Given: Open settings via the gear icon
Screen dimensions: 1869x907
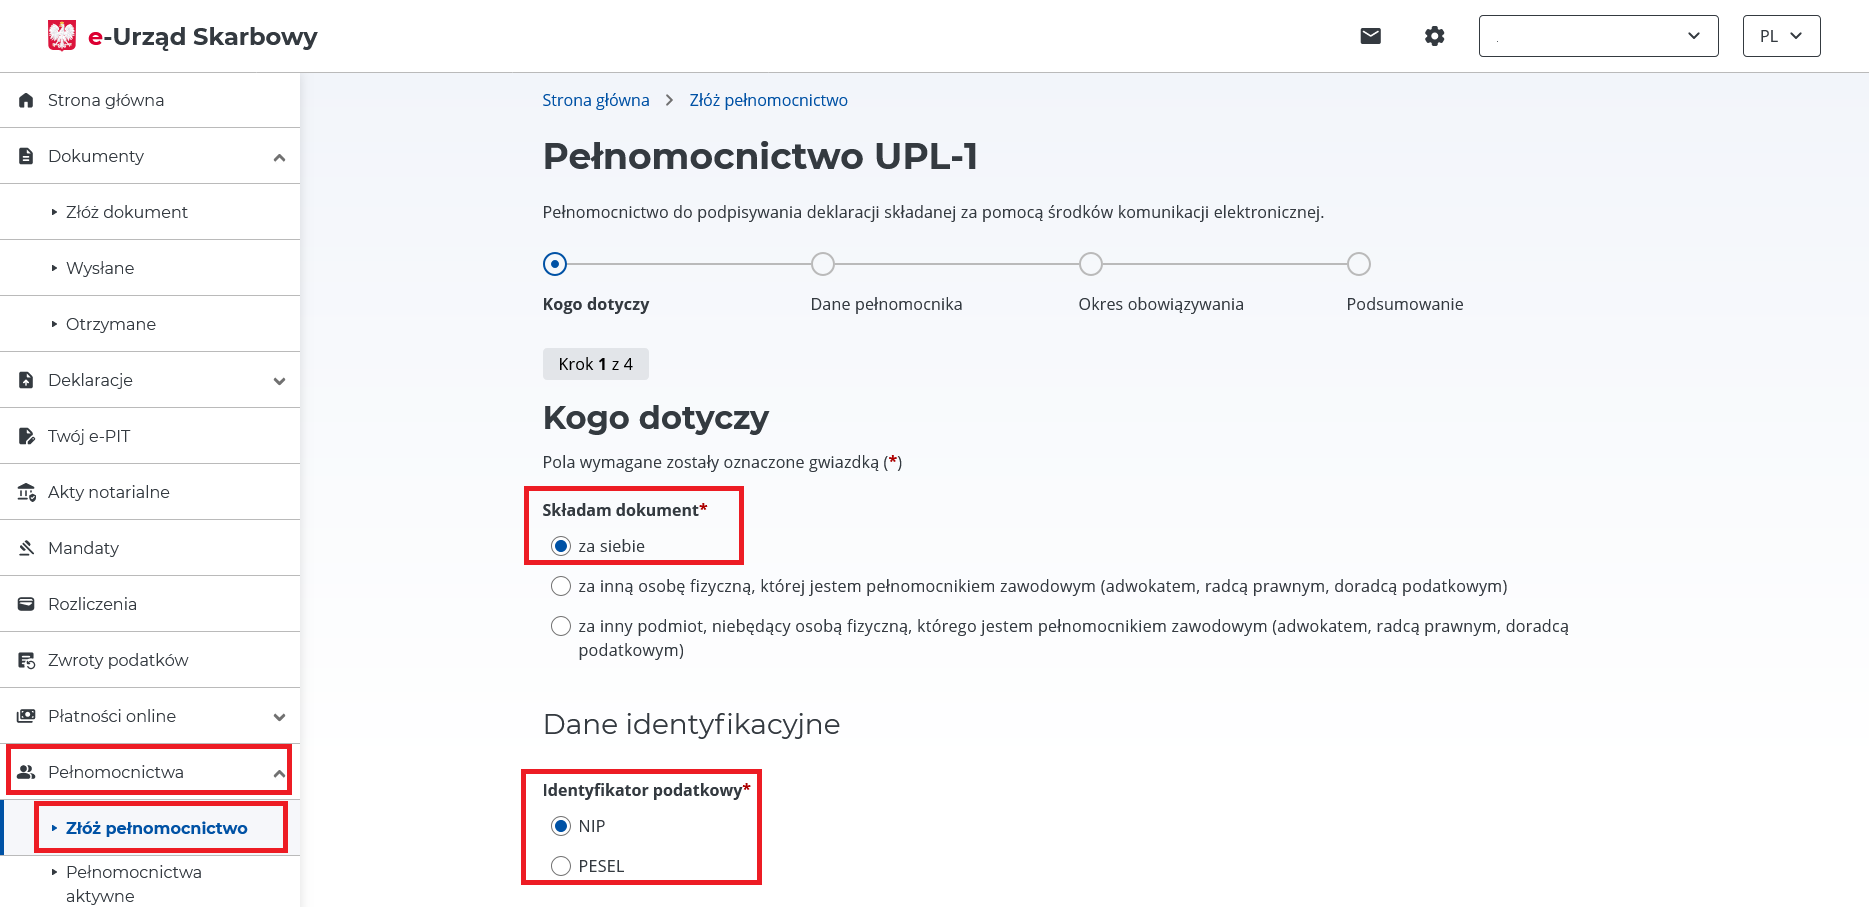Looking at the screenshot, I should click(1434, 36).
